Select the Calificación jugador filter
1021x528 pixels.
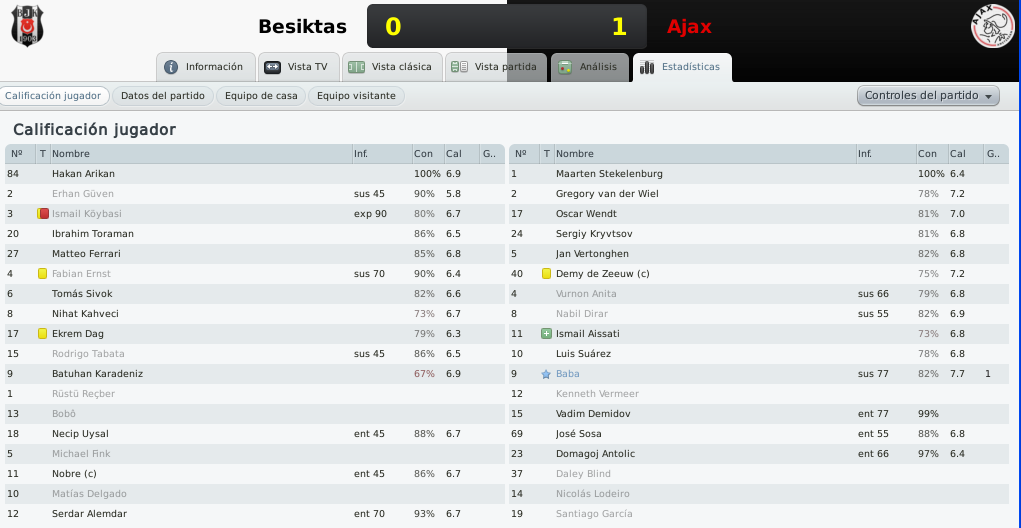(53, 96)
